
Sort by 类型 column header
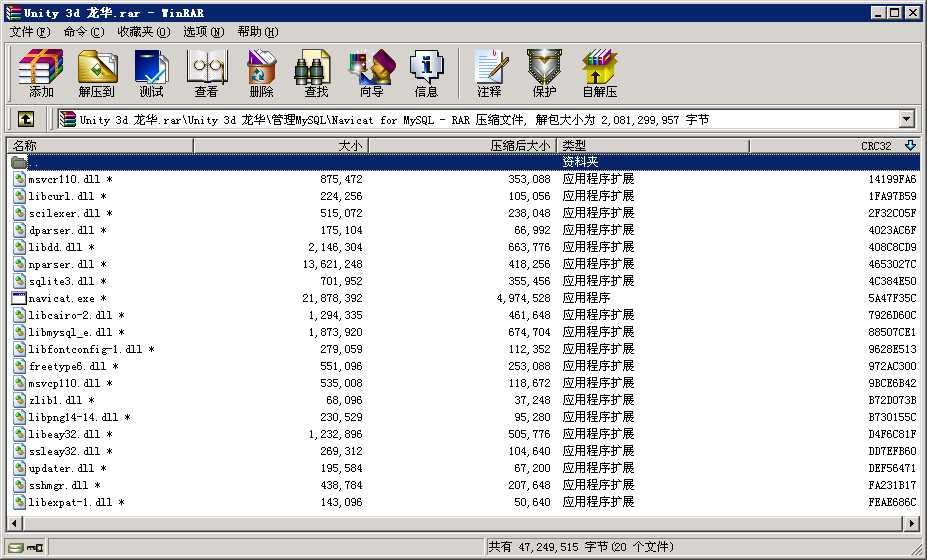pyautogui.click(x=653, y=145)
